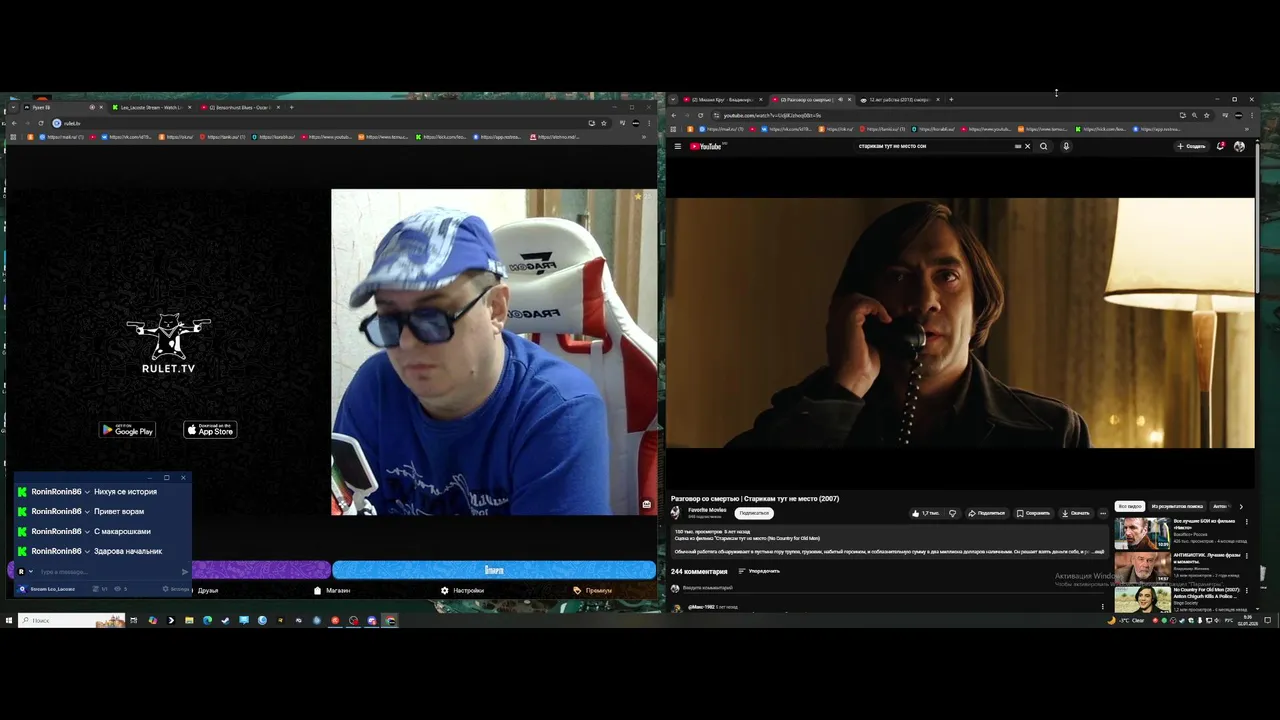Click the Get it on Google Play badge

pos(127,430)
